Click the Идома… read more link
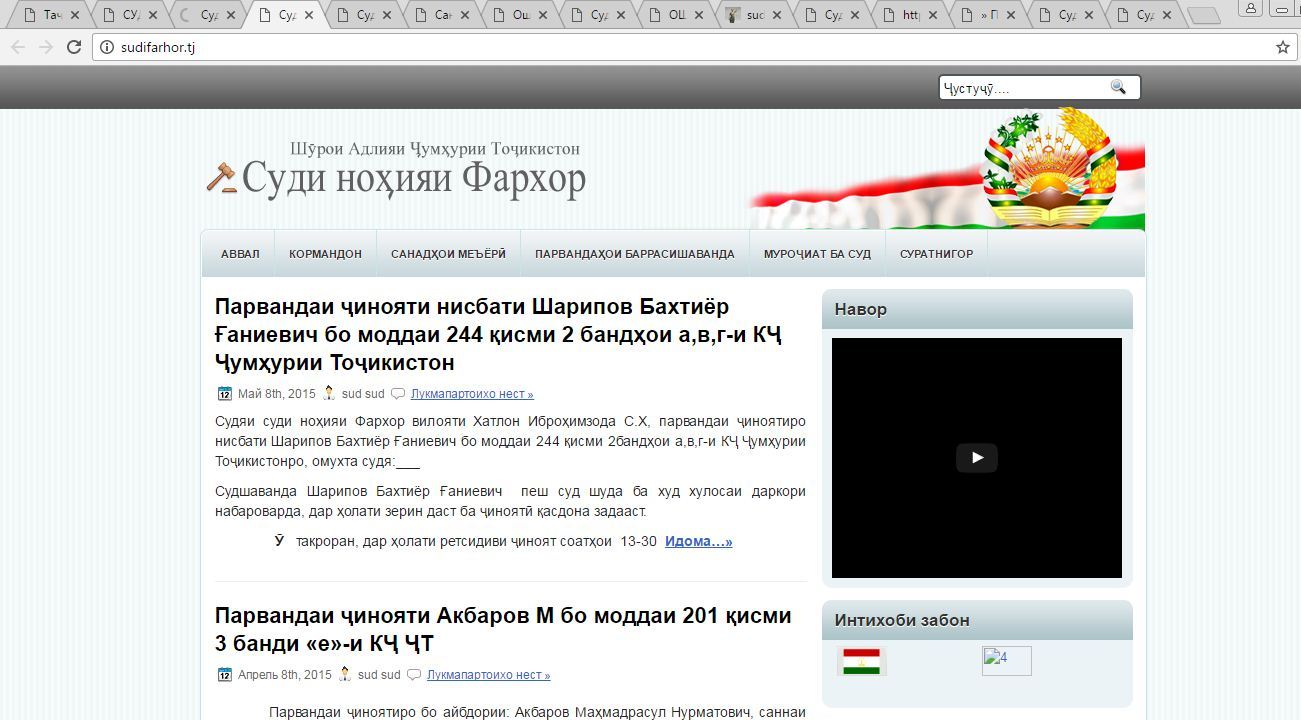This screenshot has width=1301, height=720. pos(698,541)
